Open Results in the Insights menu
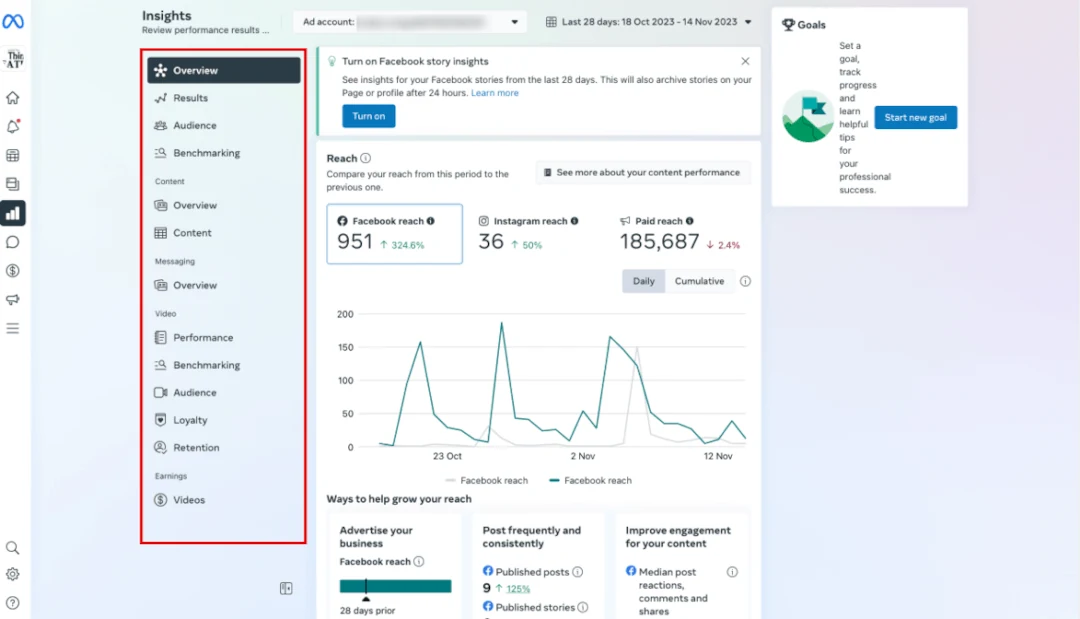This screenshot has height=619, width=1080. [x=224, y=98]
